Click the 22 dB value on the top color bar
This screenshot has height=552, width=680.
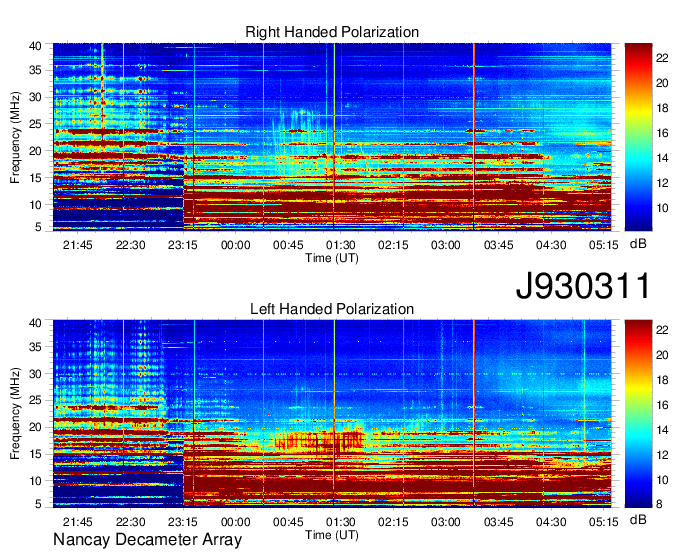pyautogui.click(x=662, y=58)
